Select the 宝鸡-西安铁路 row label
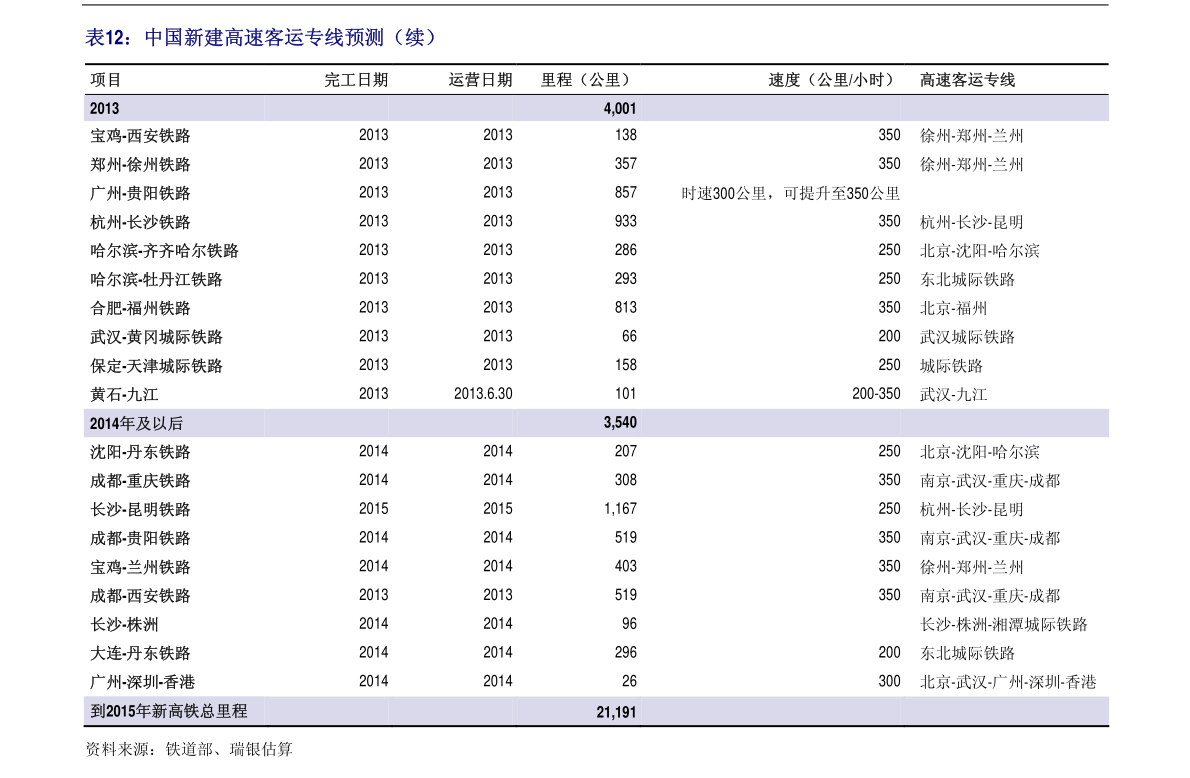The width and height of the screenshot is (1190, 778). 141,135
